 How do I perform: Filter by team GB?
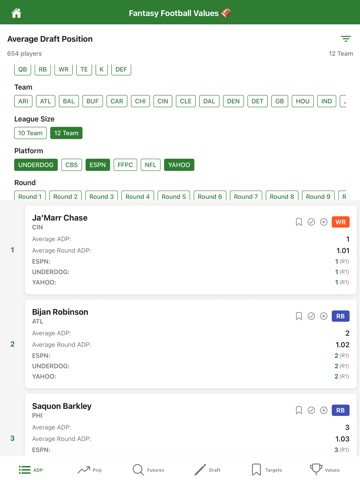coord(279,101)
